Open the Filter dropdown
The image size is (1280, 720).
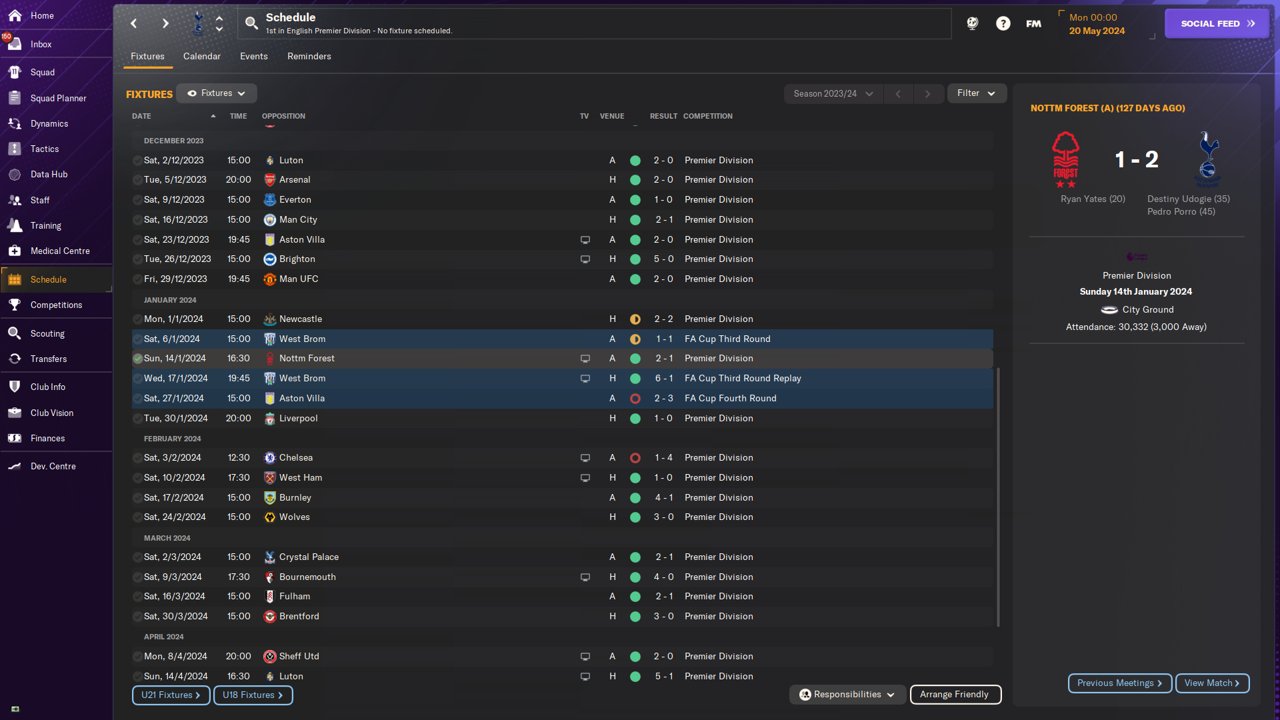976,93
